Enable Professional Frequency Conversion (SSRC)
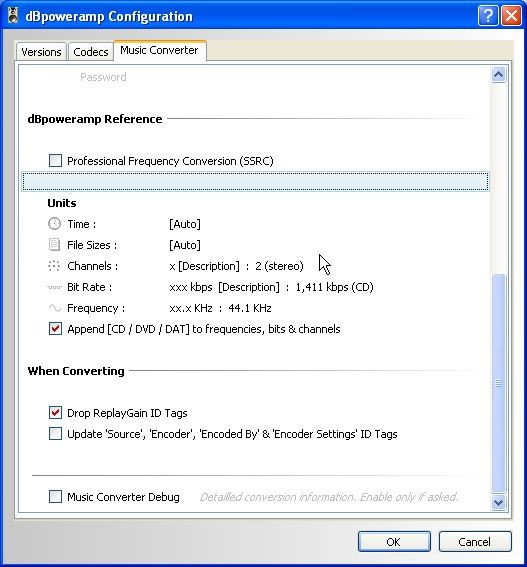527x567 pixels. (x=55, y=161)
